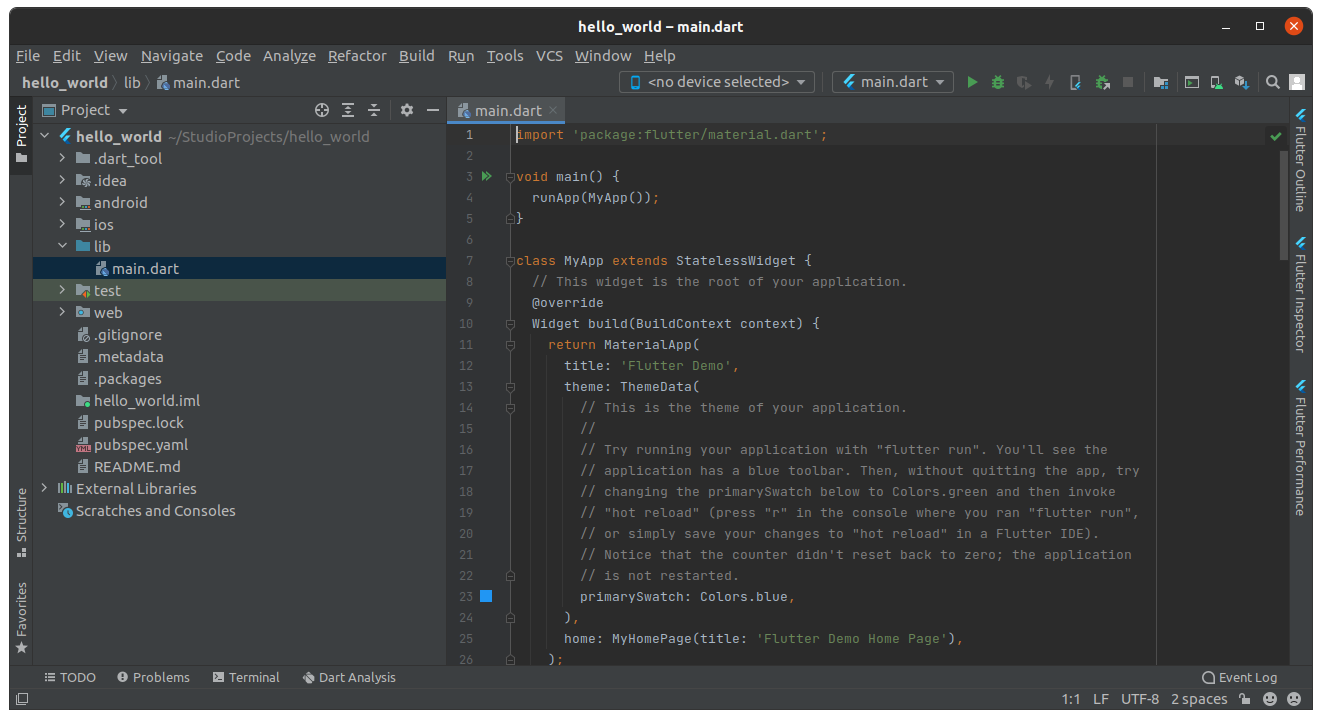Start debugging with the Debug icon
This screenshot has height=719, width=1322.
pos(998,81)
